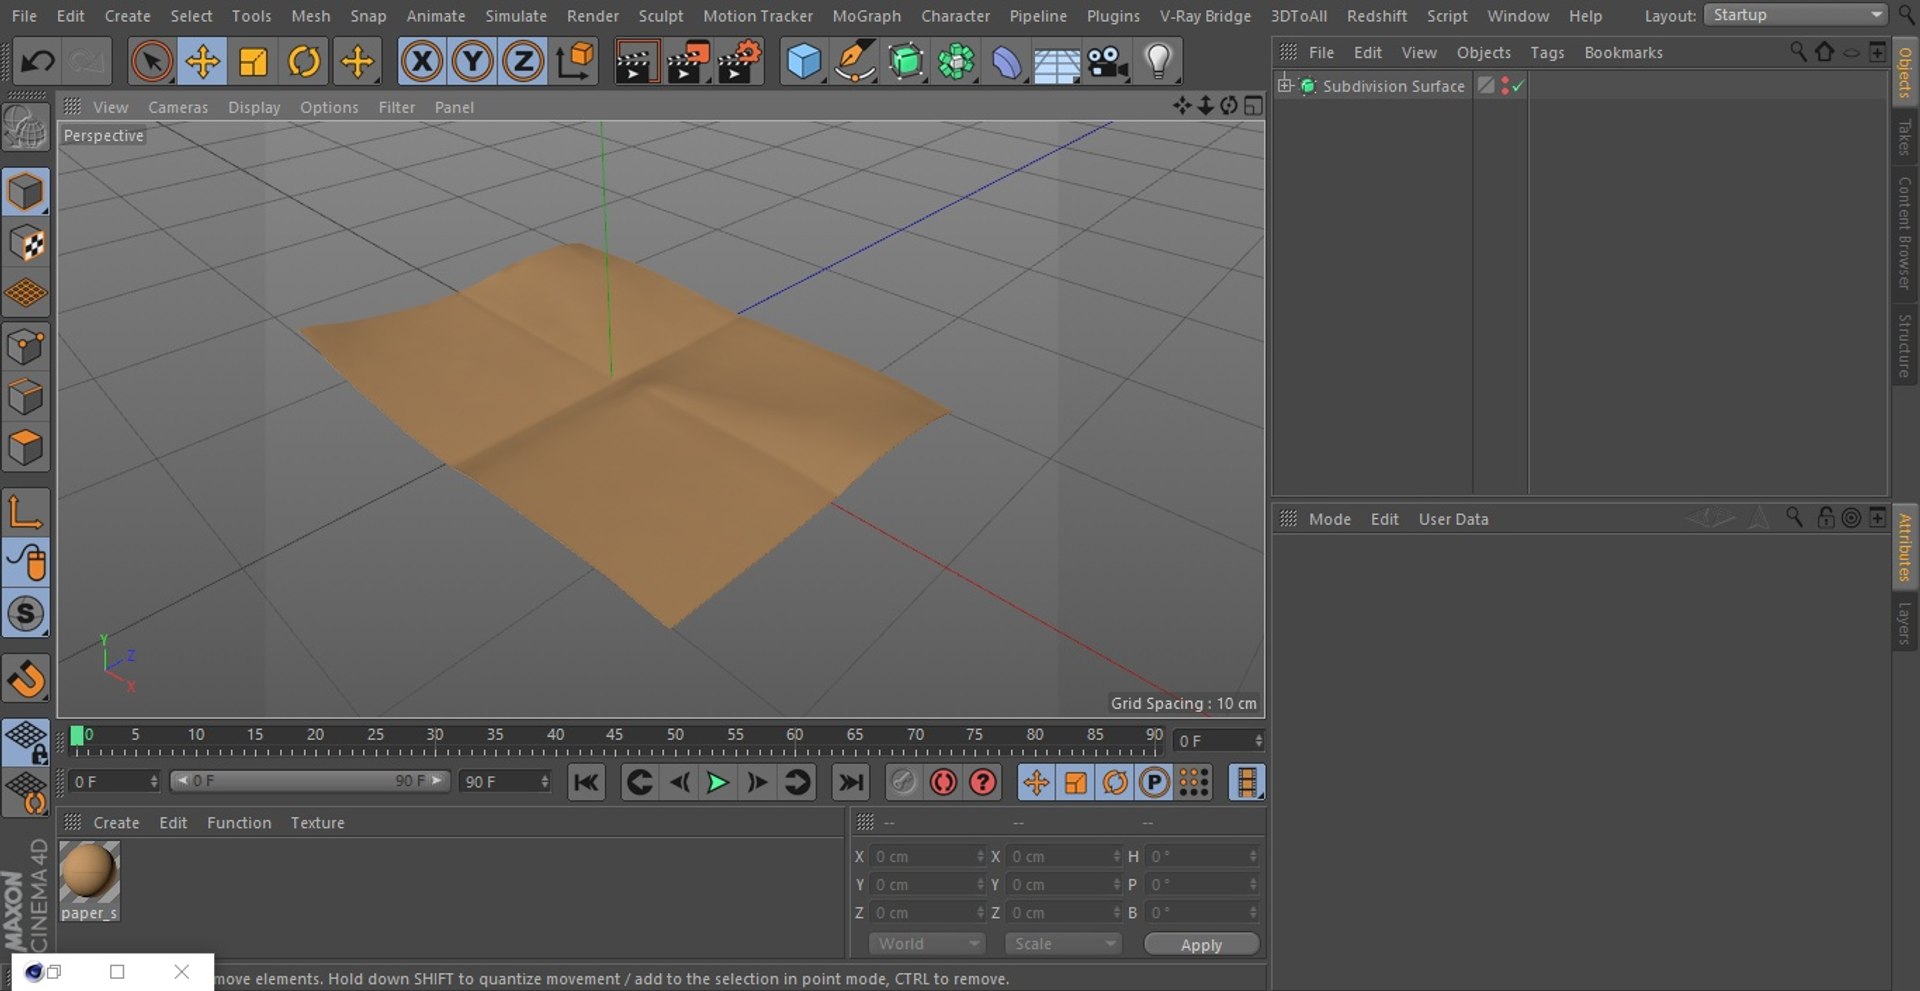This screenshot has height=991, width=1920.
Task: Go to start of animation
Action: [586, 782]
